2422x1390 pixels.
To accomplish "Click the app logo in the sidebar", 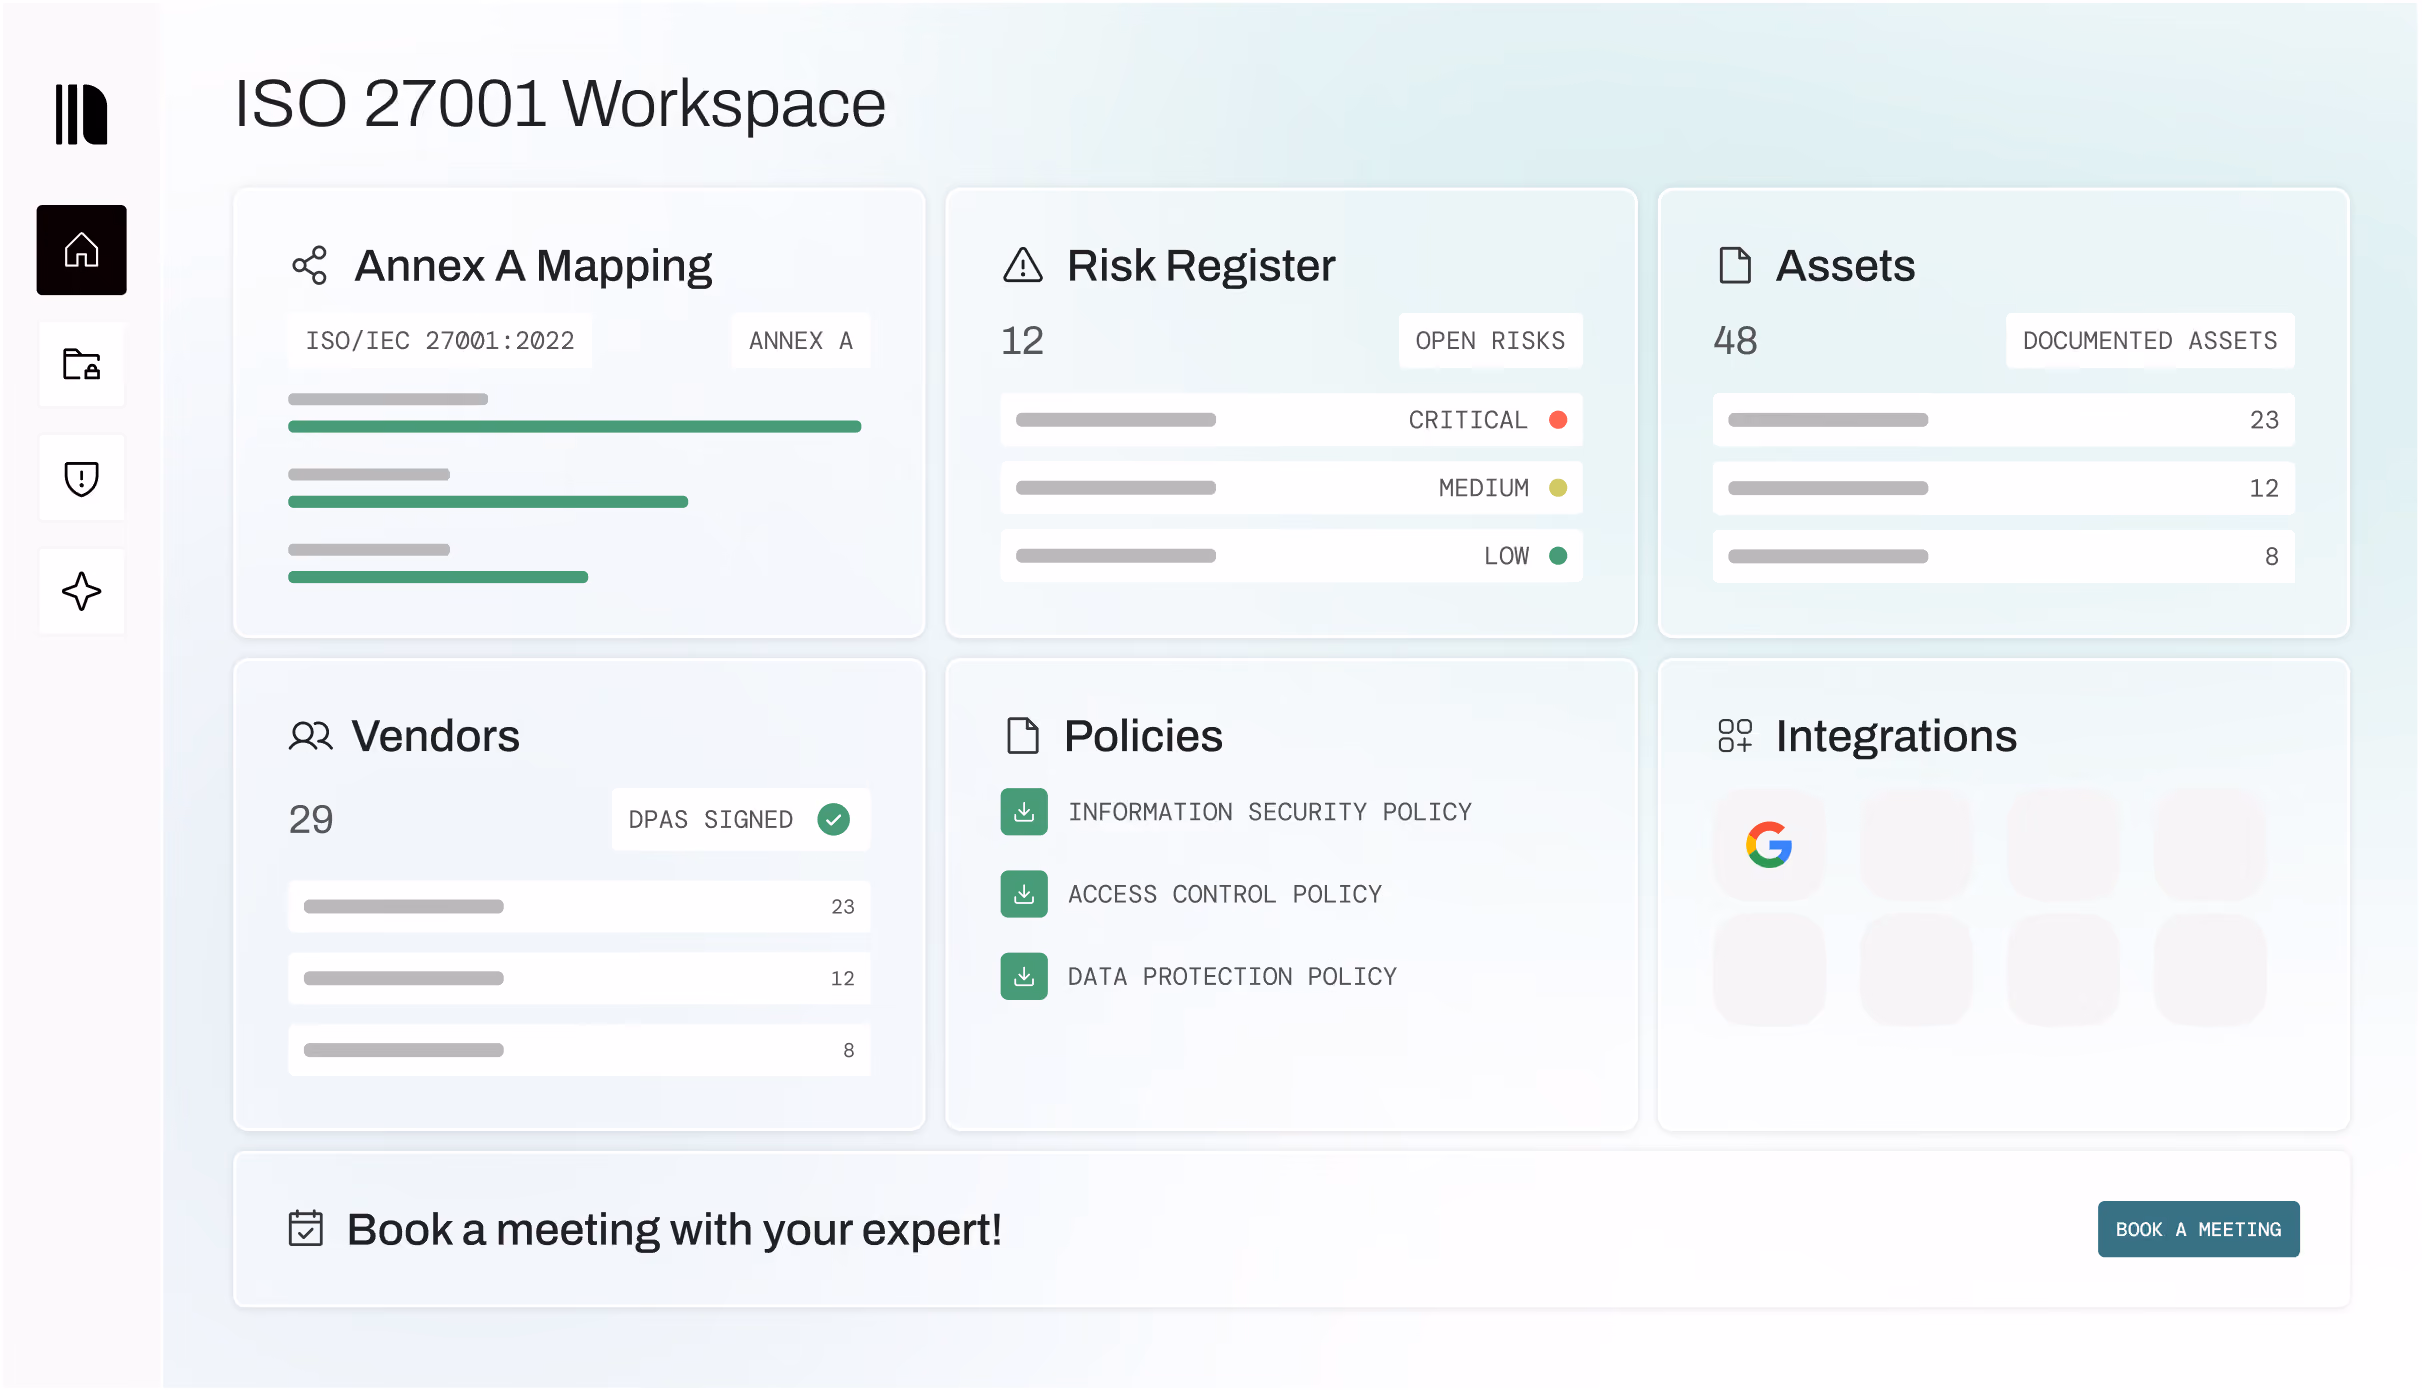I will pyautogui.click(x=81, y=115).
